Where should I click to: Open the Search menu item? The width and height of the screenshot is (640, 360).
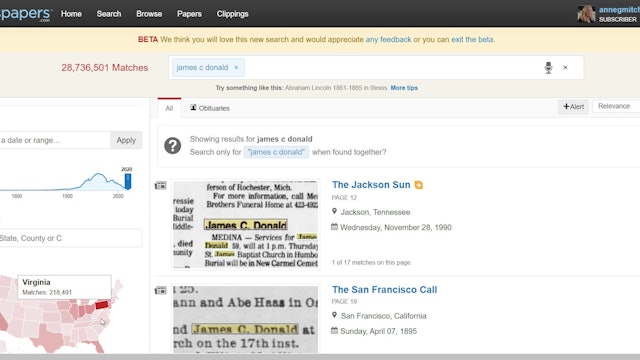[x=109, y=14]
